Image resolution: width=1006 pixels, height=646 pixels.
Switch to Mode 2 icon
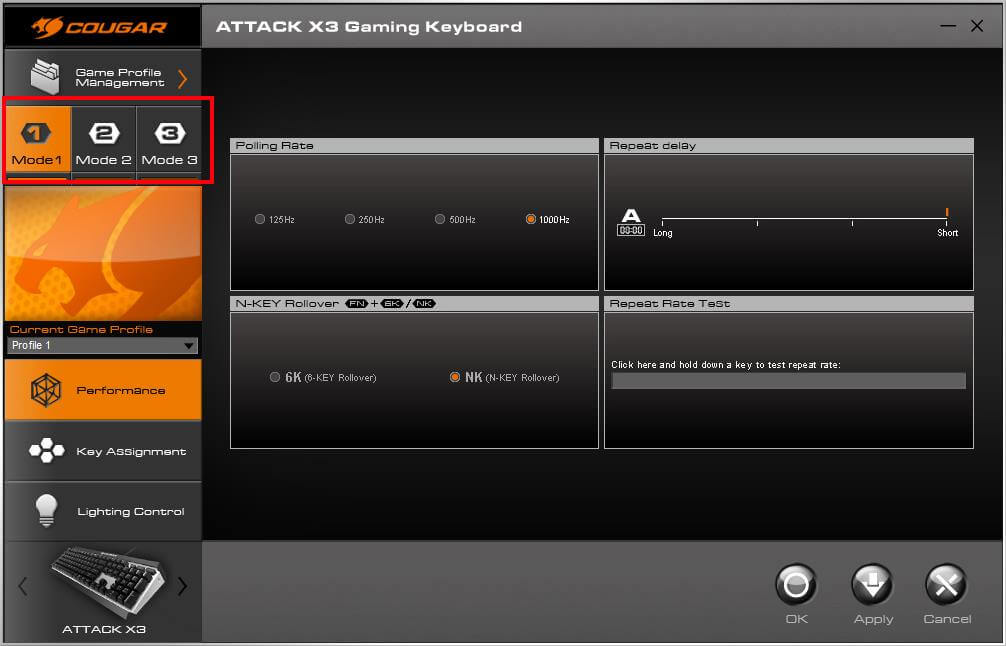tap(104, 133)
